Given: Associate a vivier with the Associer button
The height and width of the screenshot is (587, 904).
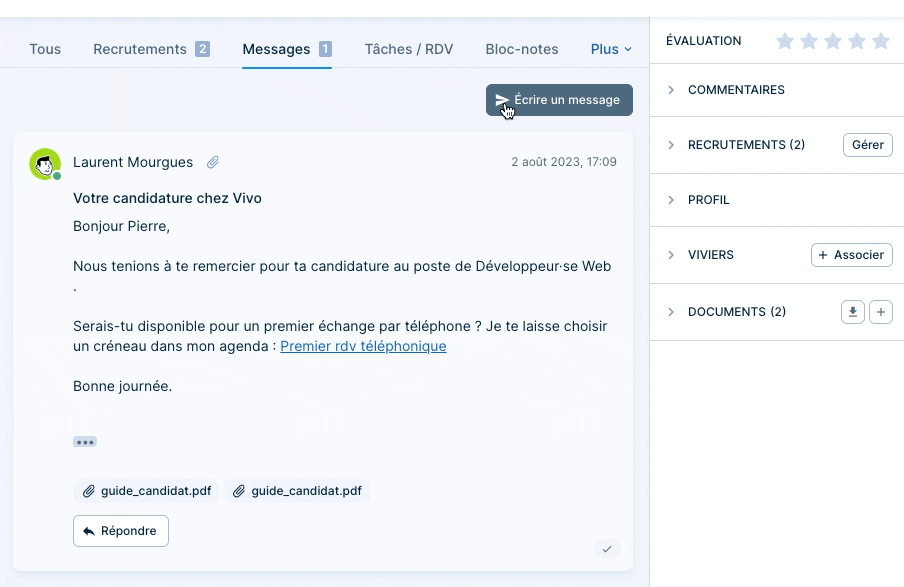Looking at the screenshot, I should coord(851,254).
